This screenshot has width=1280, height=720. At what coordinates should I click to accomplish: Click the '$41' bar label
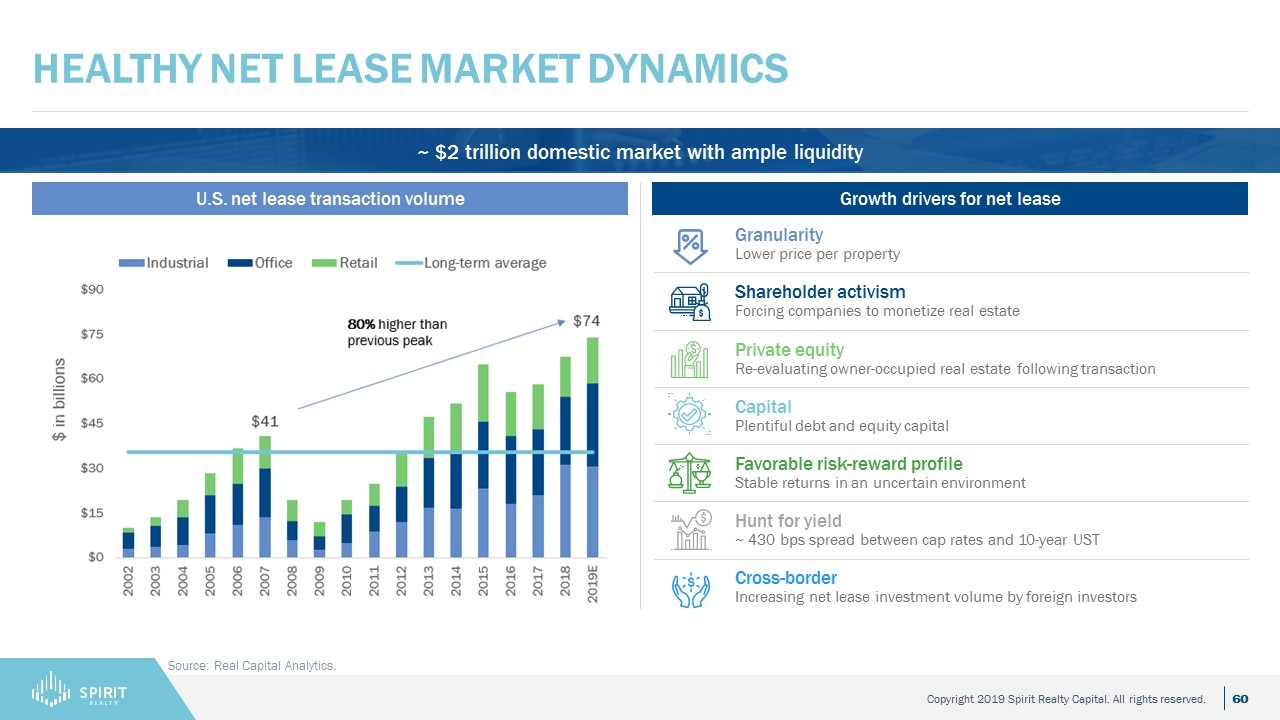(264, 422)
